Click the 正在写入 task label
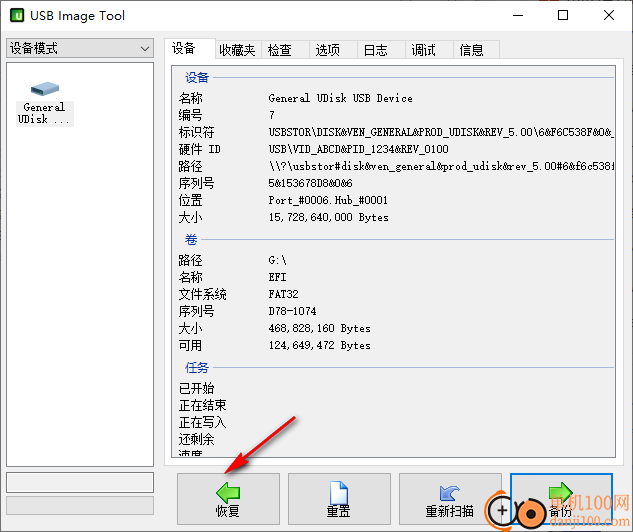The image size is (633, 532). [x=202, y=422]
